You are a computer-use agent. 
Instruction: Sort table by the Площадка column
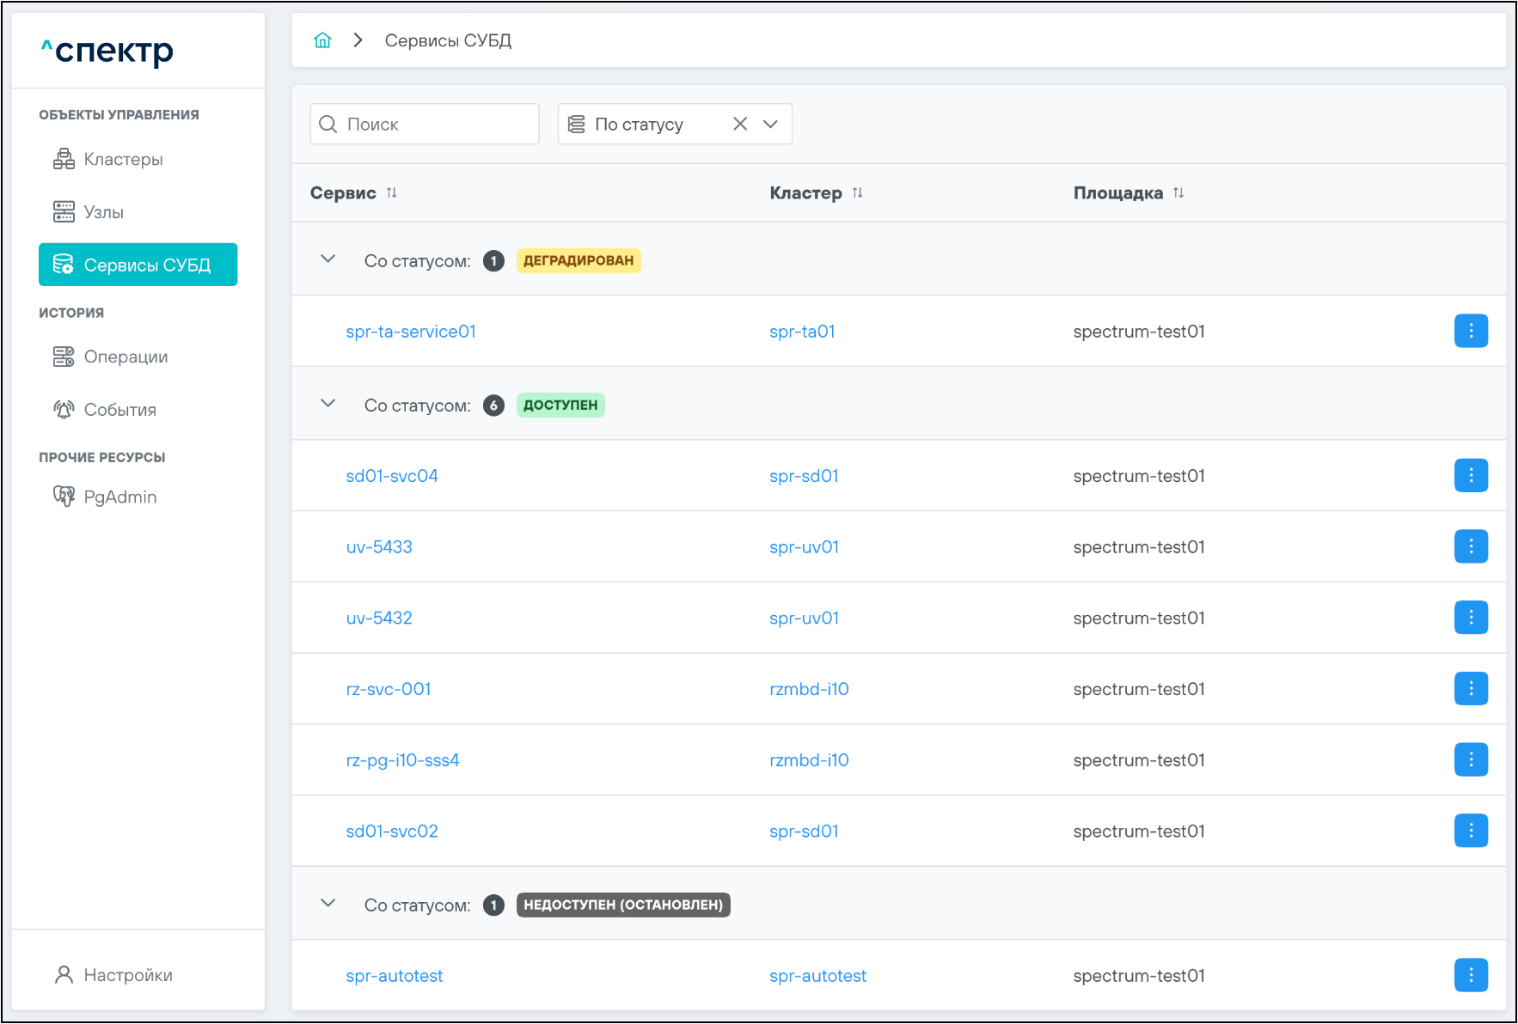click(1178, 193)
